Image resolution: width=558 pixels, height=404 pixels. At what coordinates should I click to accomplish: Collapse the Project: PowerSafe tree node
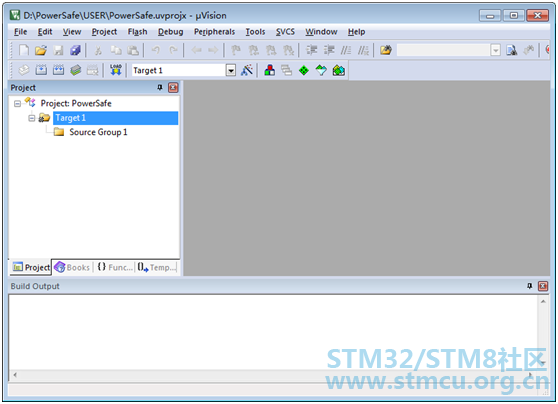pos(17,104)
